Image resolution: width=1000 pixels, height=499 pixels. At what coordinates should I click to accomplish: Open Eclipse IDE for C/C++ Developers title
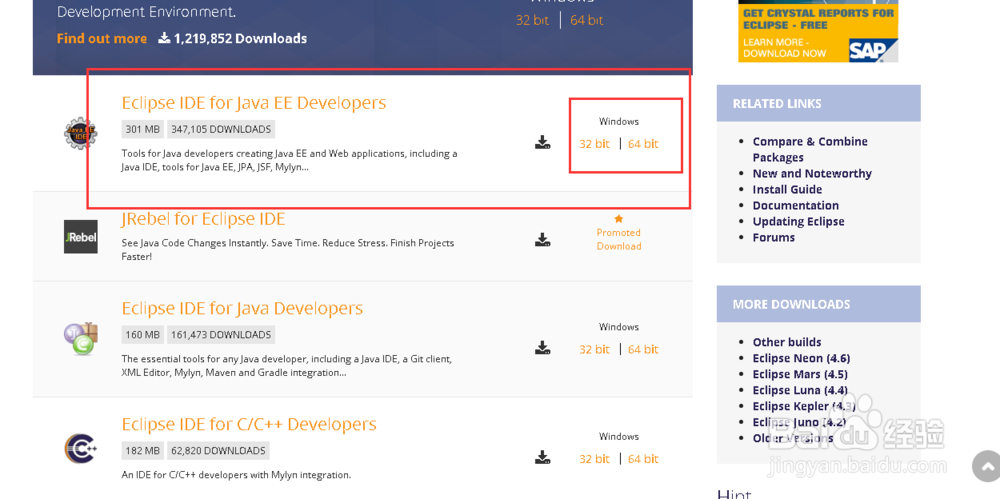tap(249, 424)
